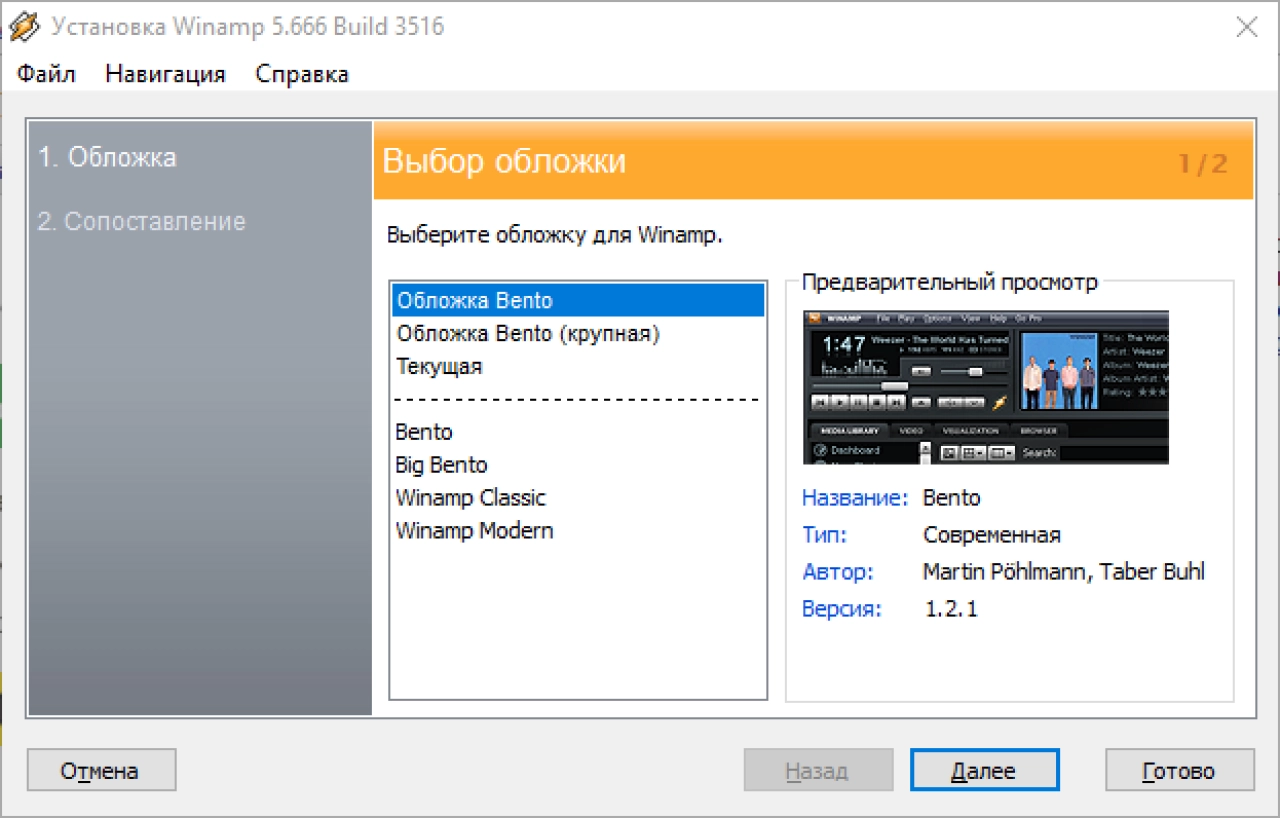The width and height of the screenshot is (1280, 818).
Task: Click the page counter 1/2
Action: pyautogui.click(x=1203, y=164)
